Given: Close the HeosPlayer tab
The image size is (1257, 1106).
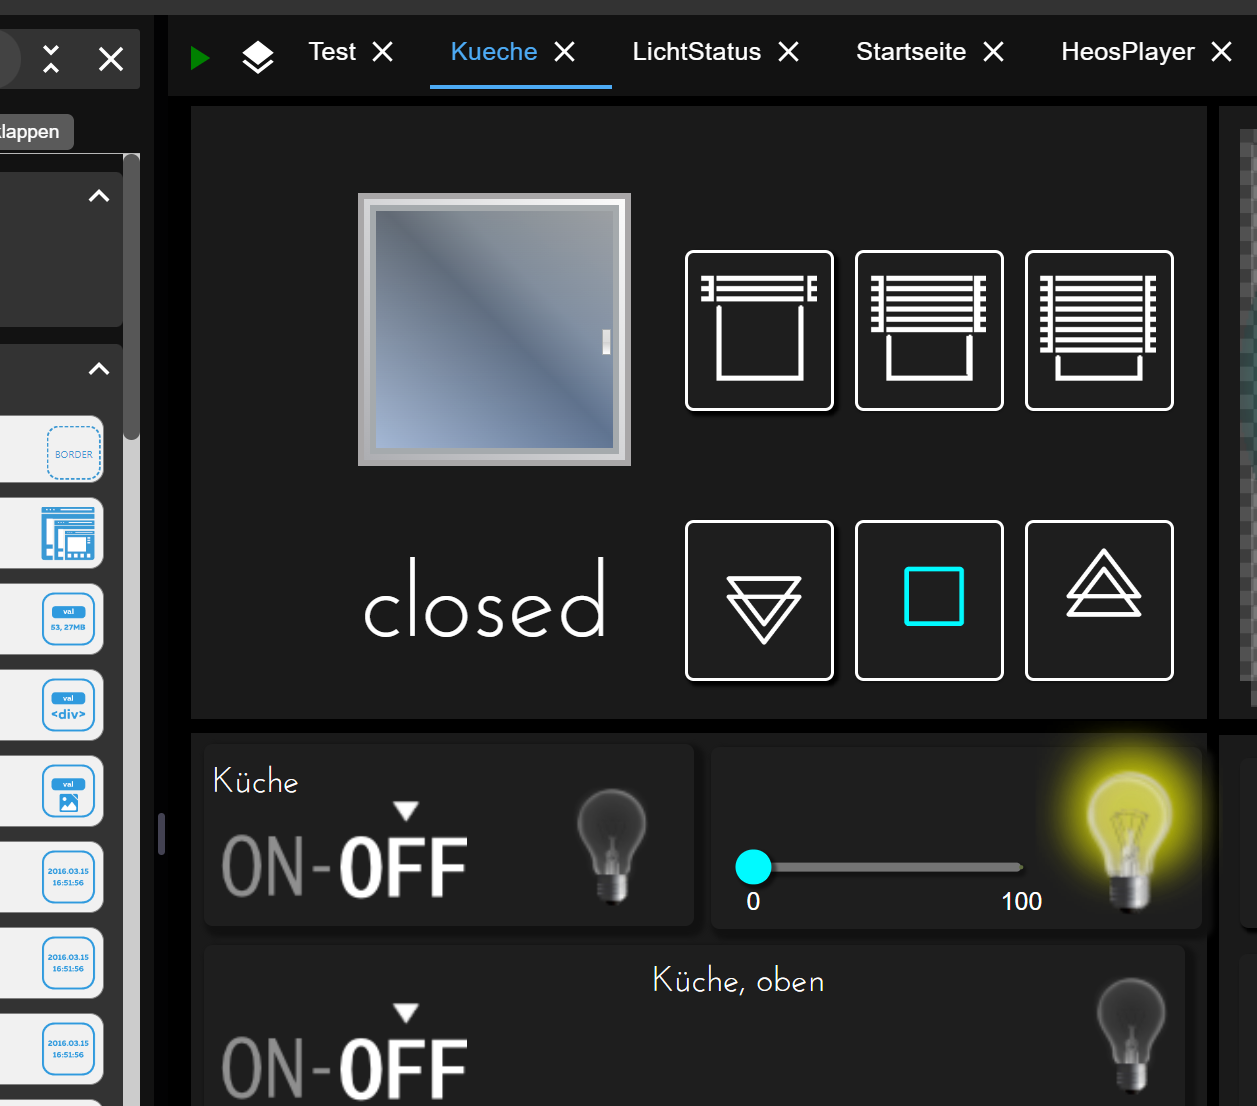Looking at the screenshot, I should (1221, 52).
